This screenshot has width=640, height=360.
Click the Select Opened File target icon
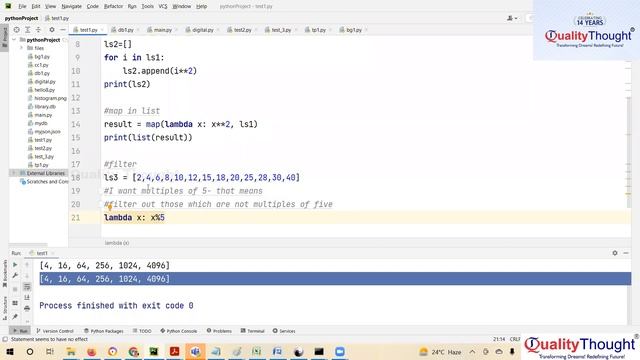16,30
